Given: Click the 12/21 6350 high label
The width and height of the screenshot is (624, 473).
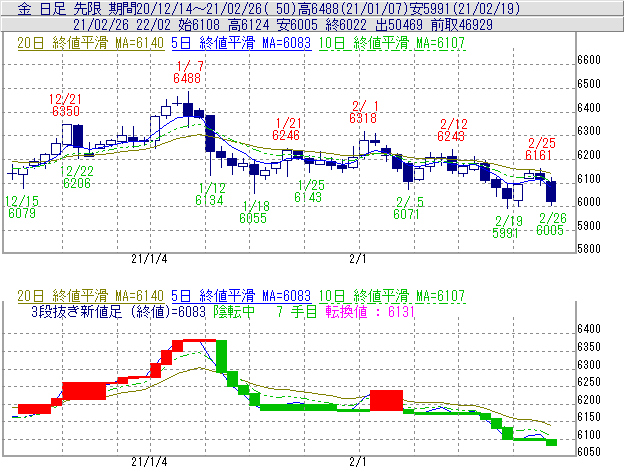Looking at the screenshot, I should [x=66, y=105].
